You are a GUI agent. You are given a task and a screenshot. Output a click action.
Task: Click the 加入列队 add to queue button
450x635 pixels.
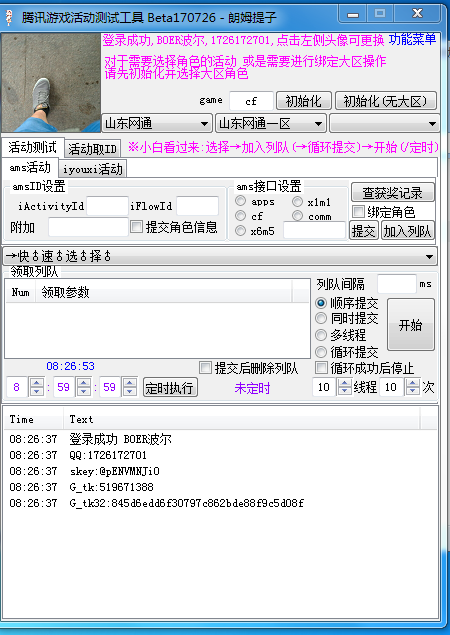(x=407, y=231)
